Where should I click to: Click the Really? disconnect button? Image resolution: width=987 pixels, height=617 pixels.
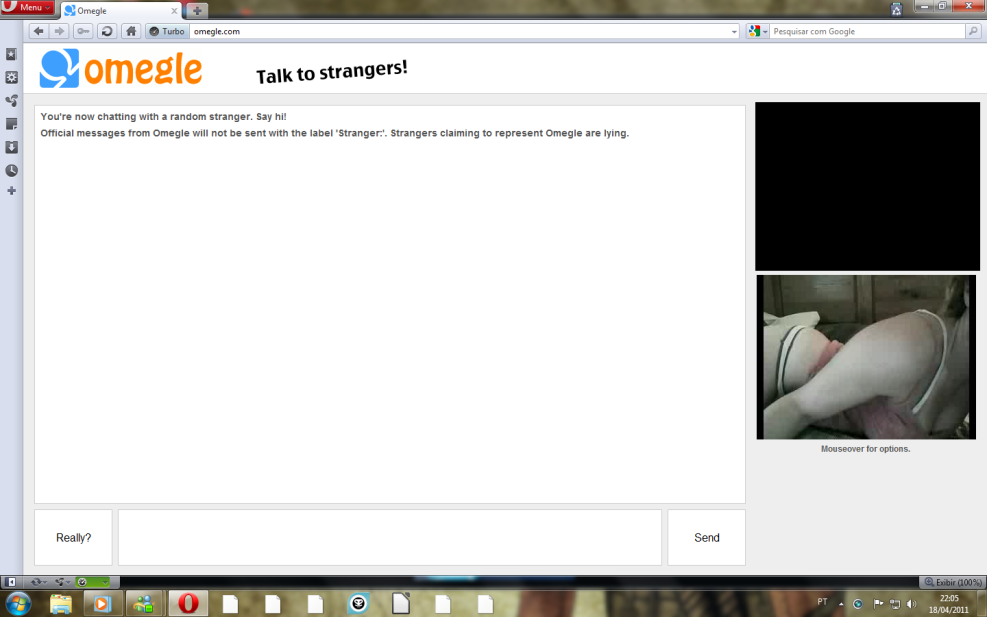coord(73,538)
